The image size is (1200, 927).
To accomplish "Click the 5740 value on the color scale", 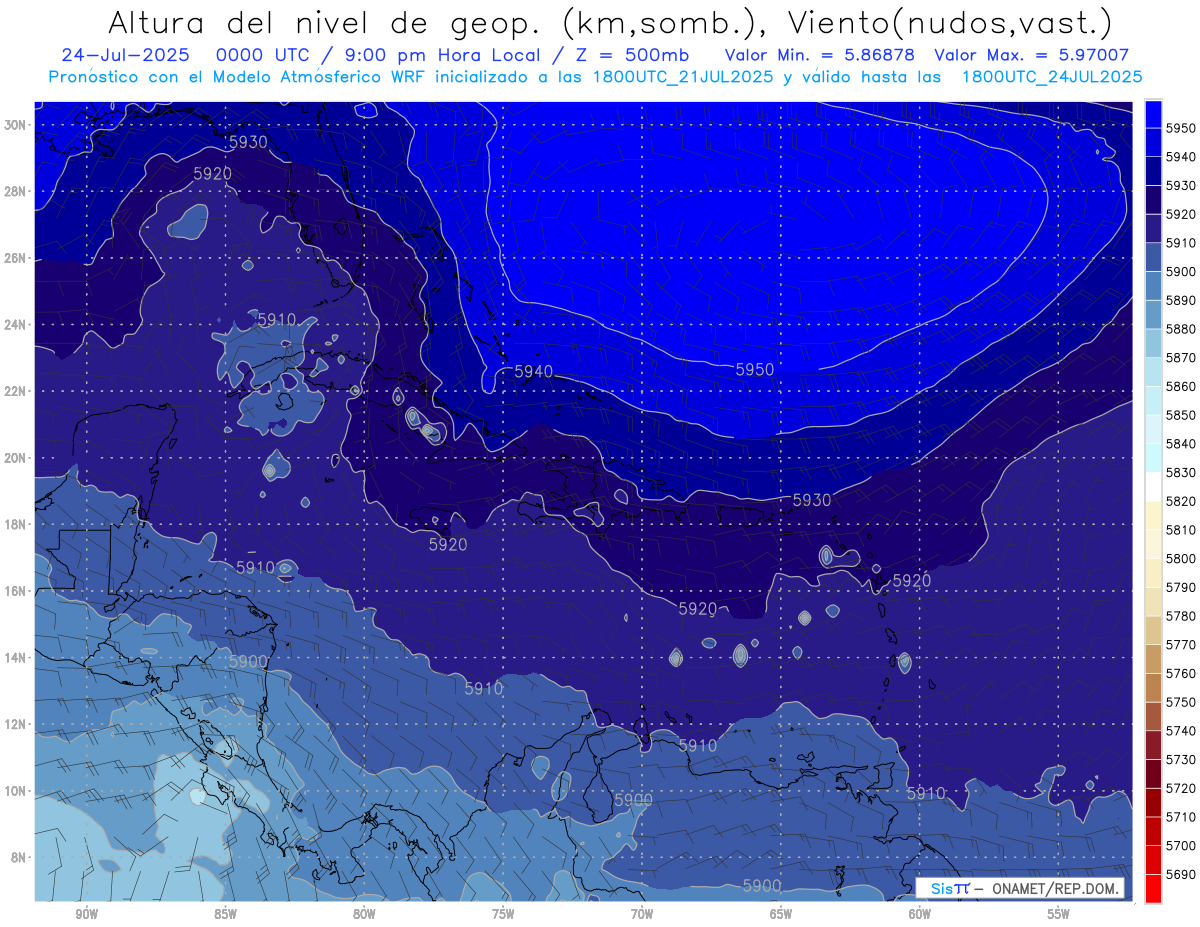I will pyautogui.click(x=1181, y=731).
